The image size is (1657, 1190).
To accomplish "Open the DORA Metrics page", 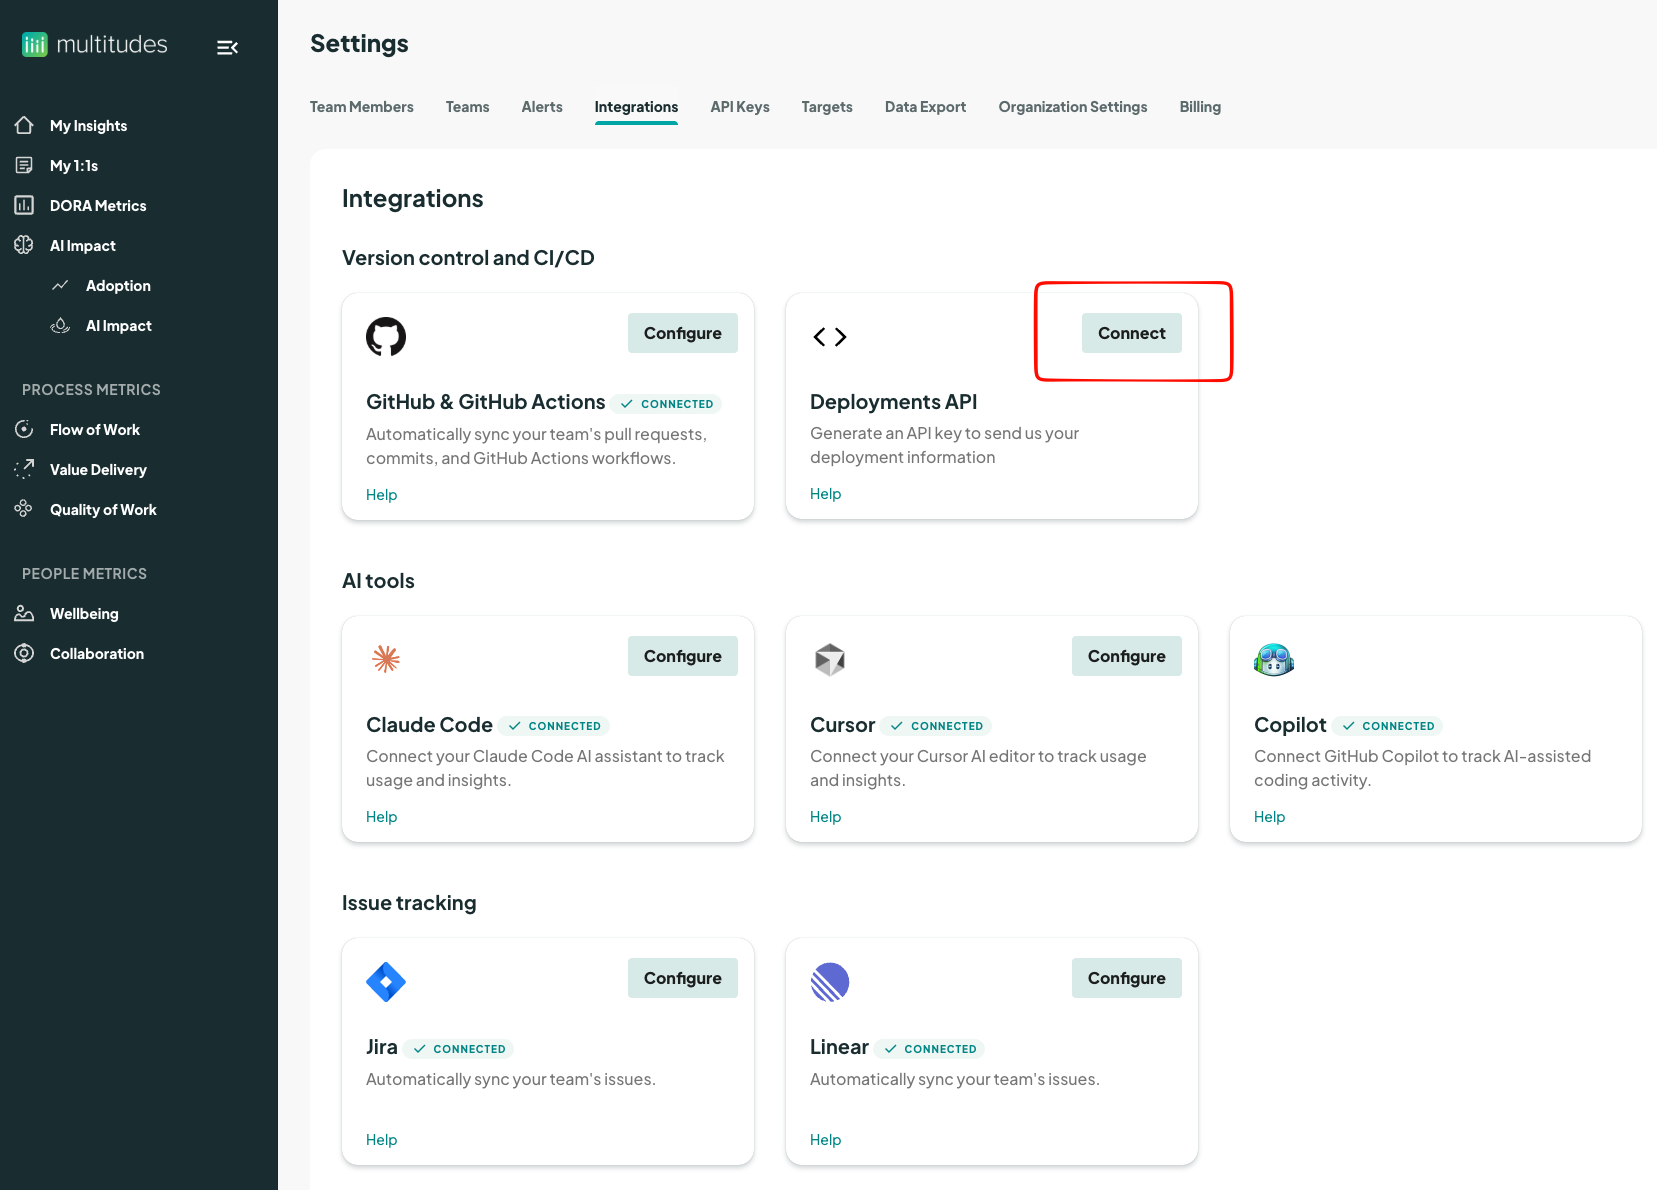I will coord(98,206).
